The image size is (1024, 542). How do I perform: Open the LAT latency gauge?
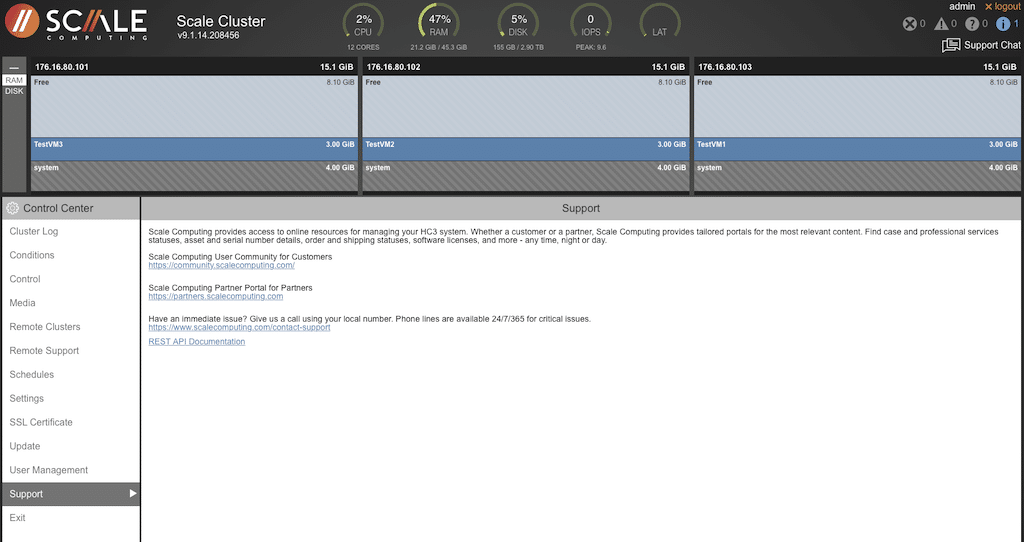coord(660,24)
